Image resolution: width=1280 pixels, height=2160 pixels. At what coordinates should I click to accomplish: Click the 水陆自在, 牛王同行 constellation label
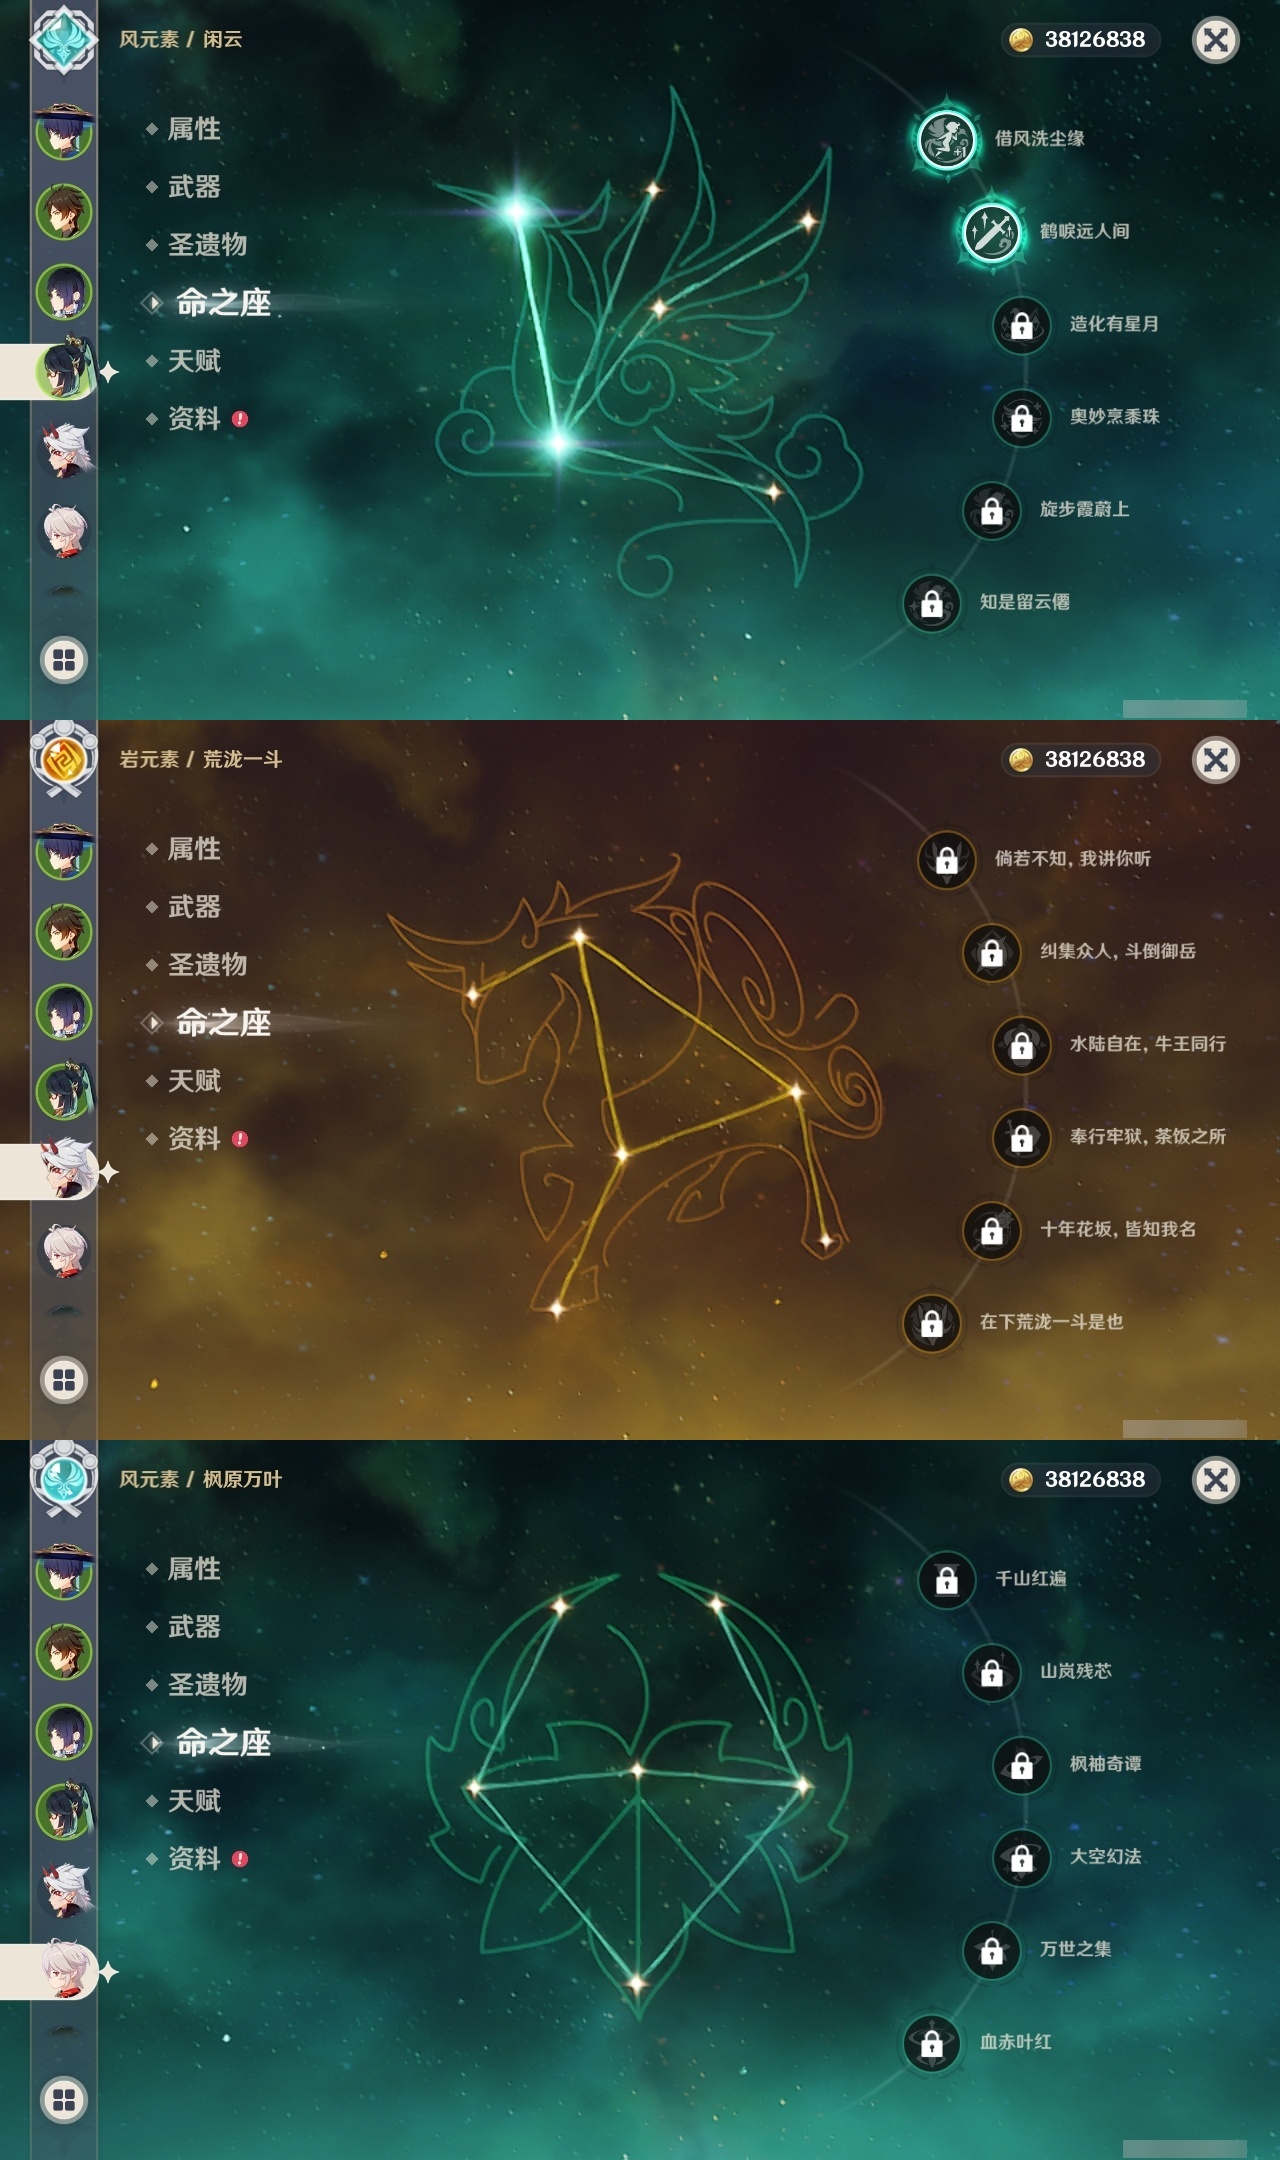coord(1147,1044)
